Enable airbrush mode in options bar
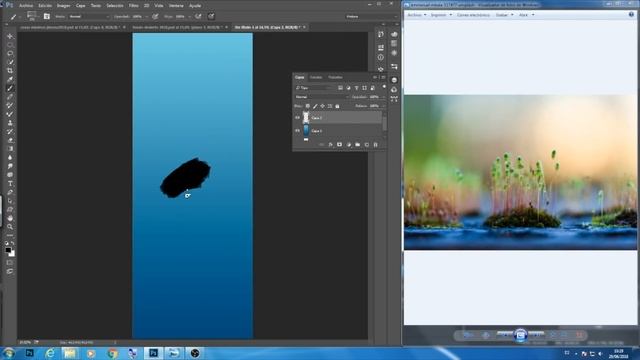 point(198,17)
